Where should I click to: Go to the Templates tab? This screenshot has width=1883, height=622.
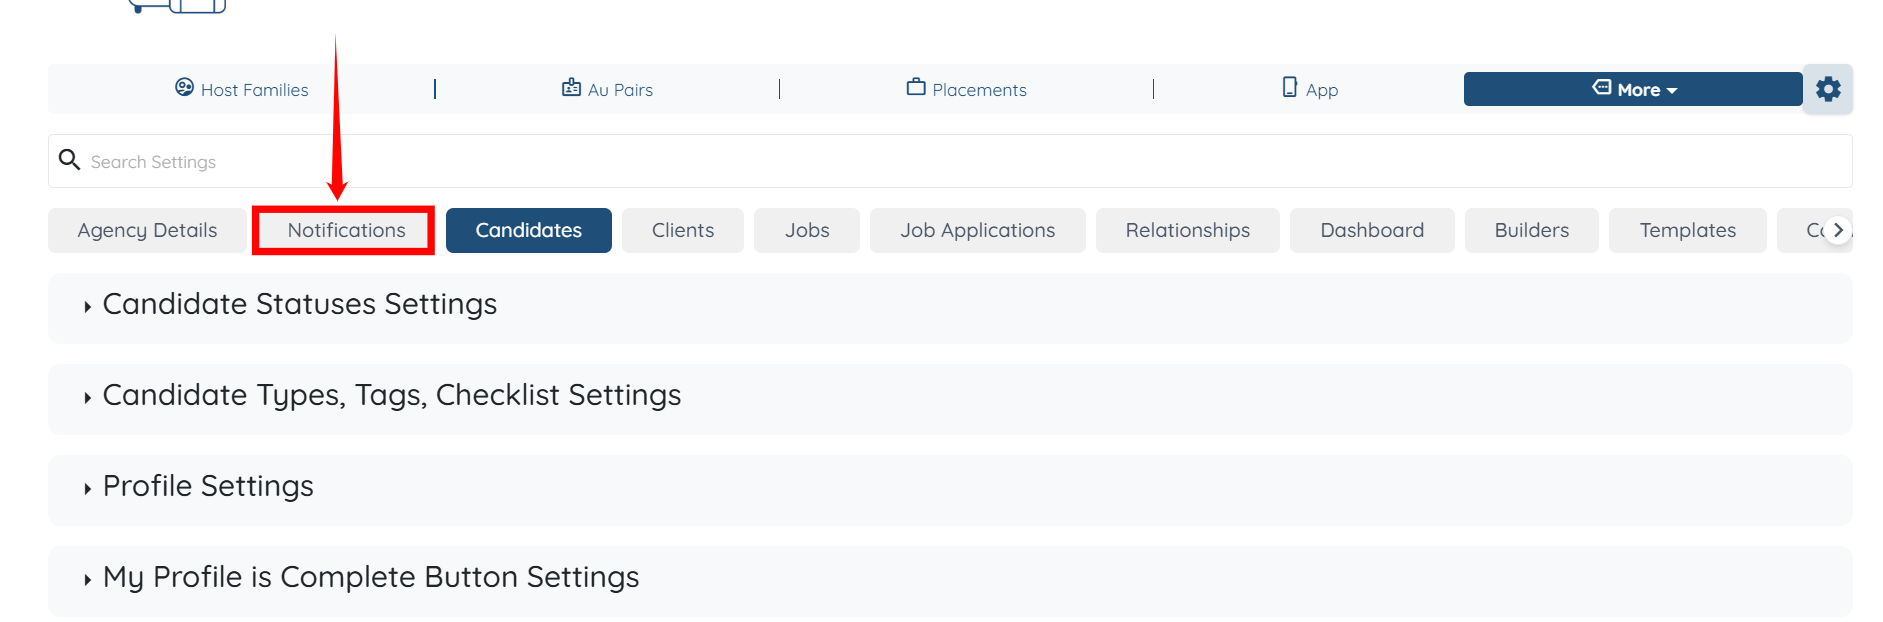[1687, 230]
